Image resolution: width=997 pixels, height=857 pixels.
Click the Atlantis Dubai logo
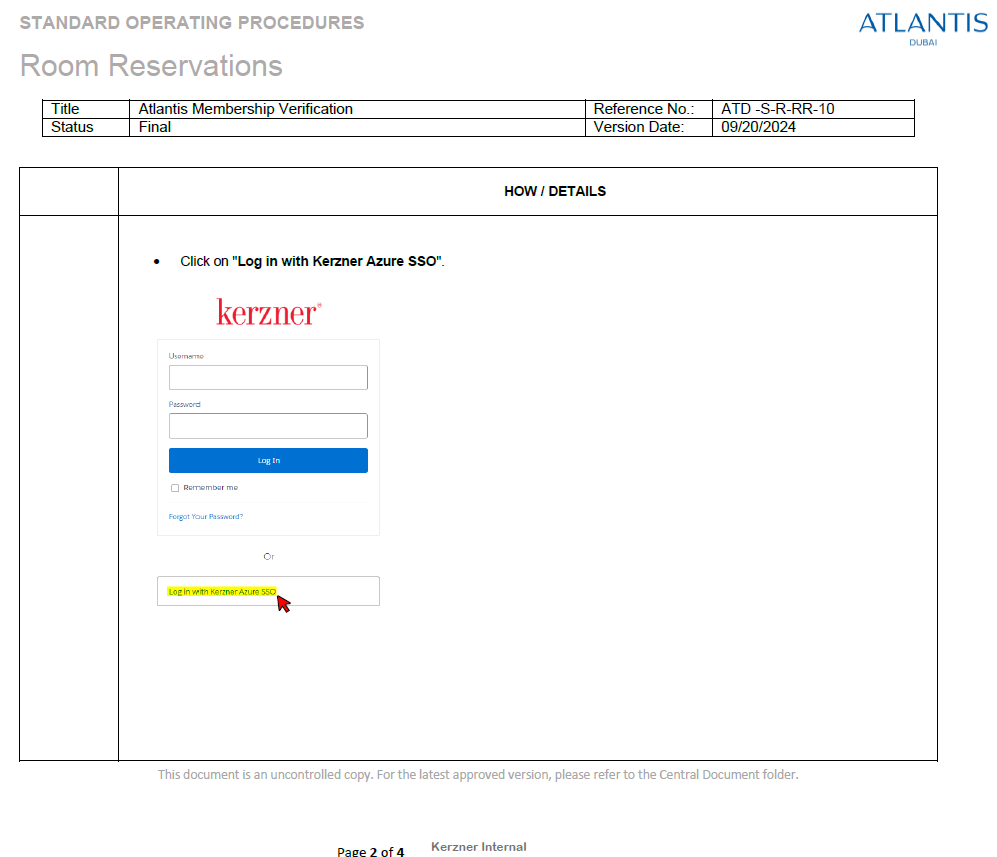pos(923,28)
